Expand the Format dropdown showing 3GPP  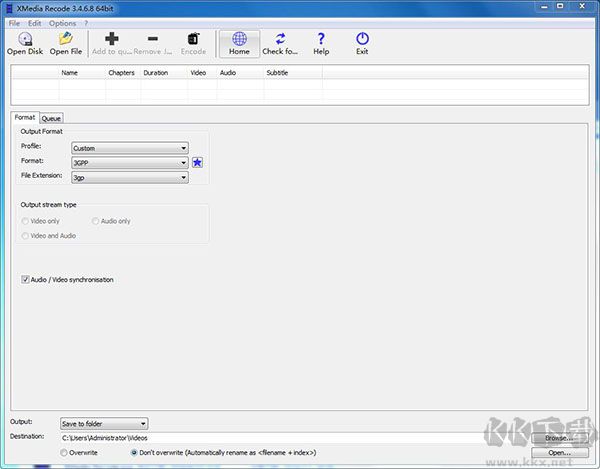[x=130, y=163]
